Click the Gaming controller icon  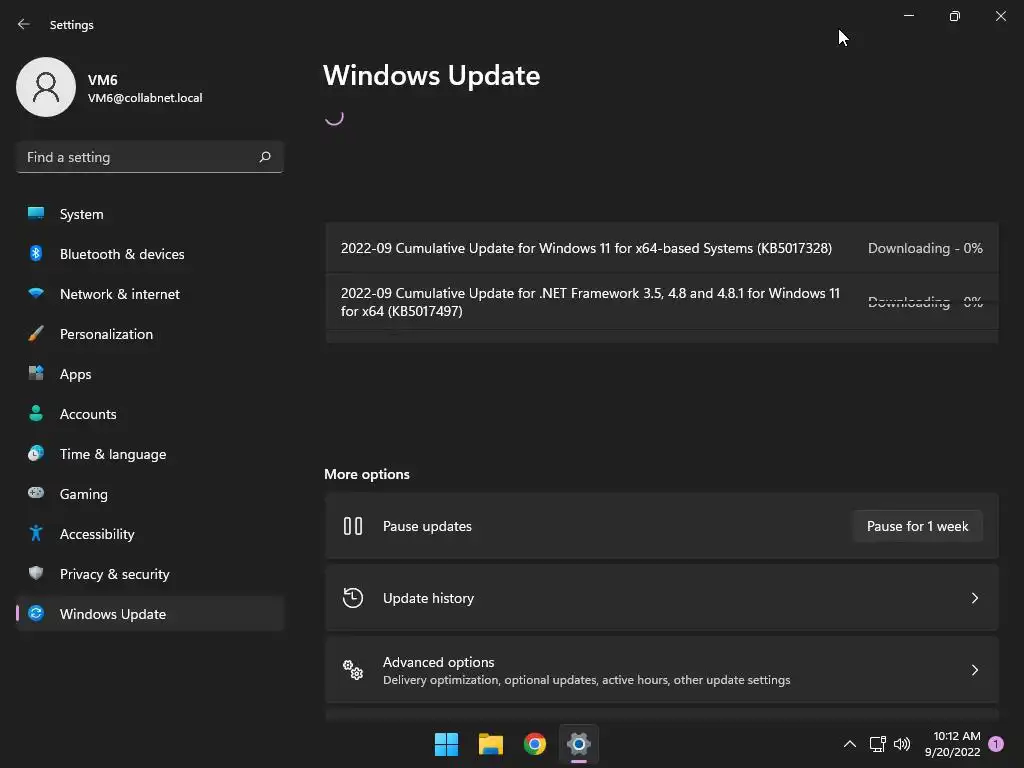[x=36, y=493]
